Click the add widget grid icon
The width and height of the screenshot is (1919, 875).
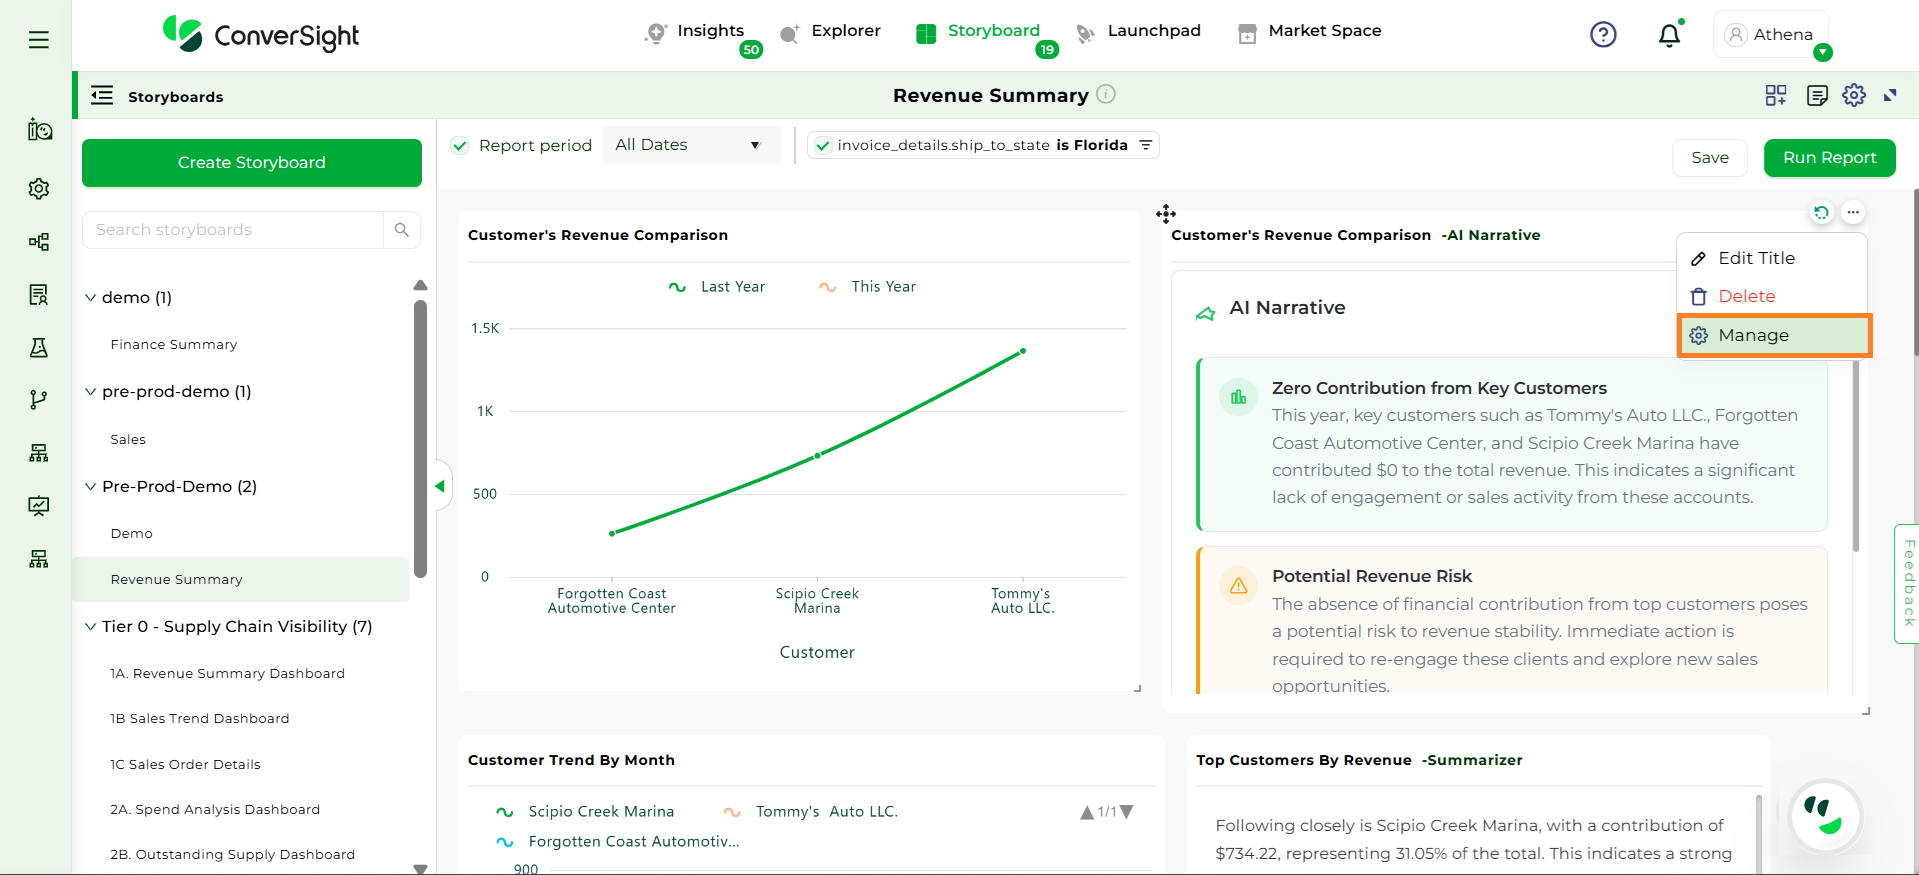pos(1776,95)
